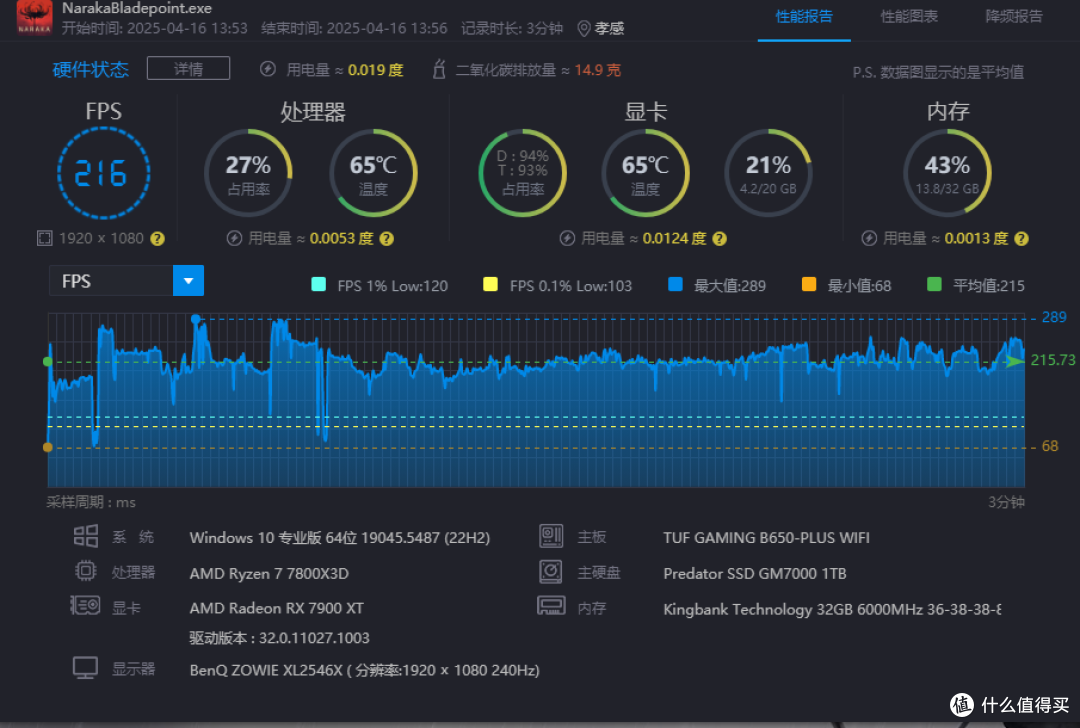Click the CPU chip icon next to 处理器
Screen dimensions: 1080x728
pos(85,570)
